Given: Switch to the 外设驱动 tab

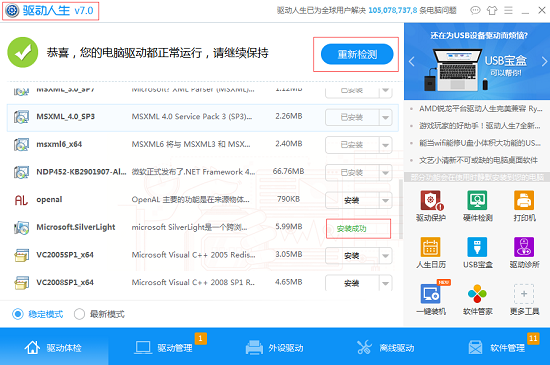Looking at the screenshot, I should (275, 347).
